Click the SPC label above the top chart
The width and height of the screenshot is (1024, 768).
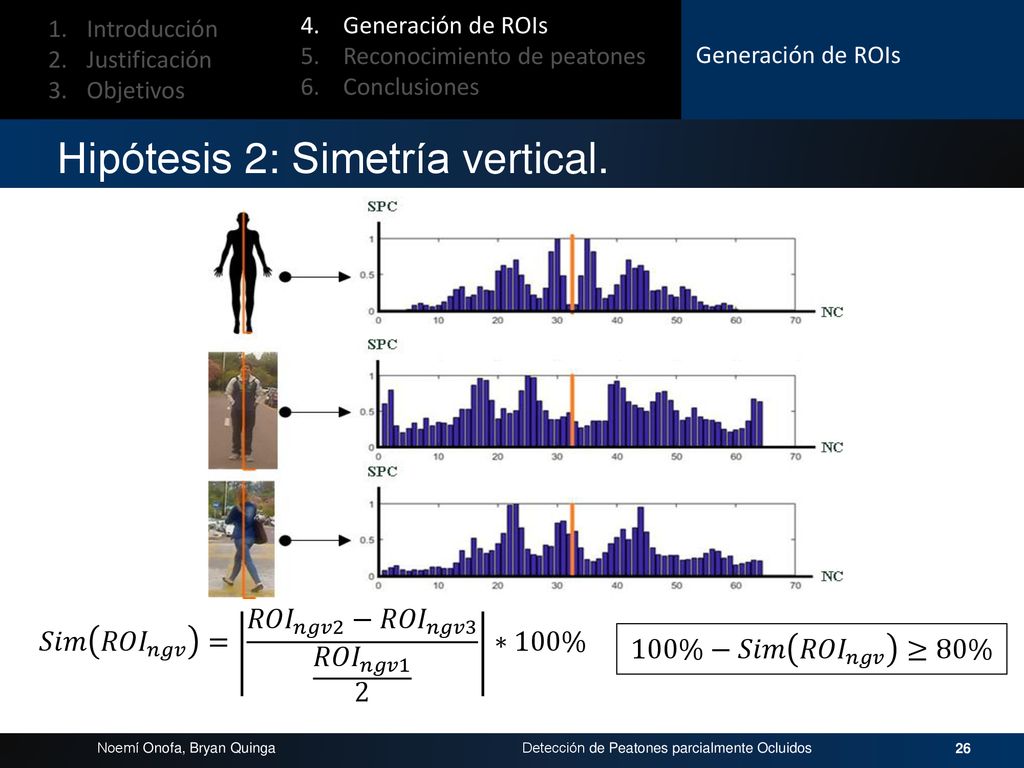382,206
